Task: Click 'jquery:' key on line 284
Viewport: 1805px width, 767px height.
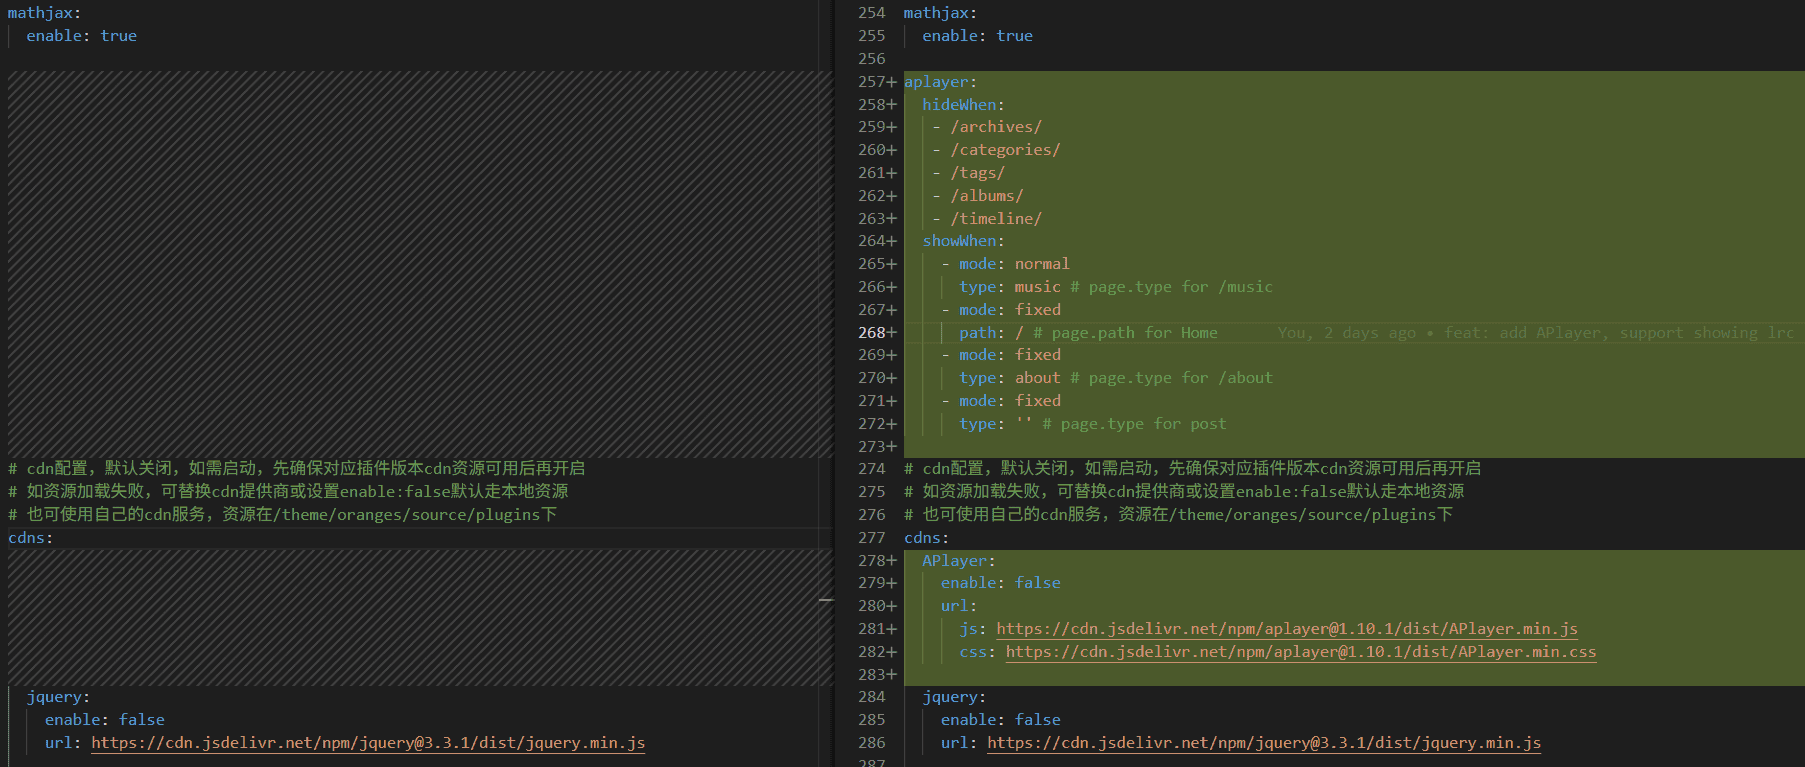Action: point(954,697)
